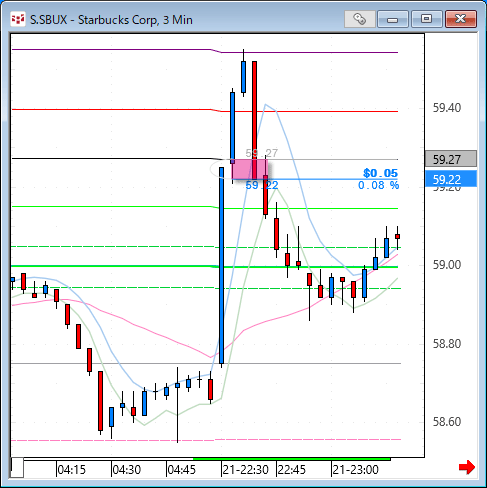The width and height of the screenshot is (487, 488).
Task: Maximize the SBUX chart window
Action: pos(427,19)
